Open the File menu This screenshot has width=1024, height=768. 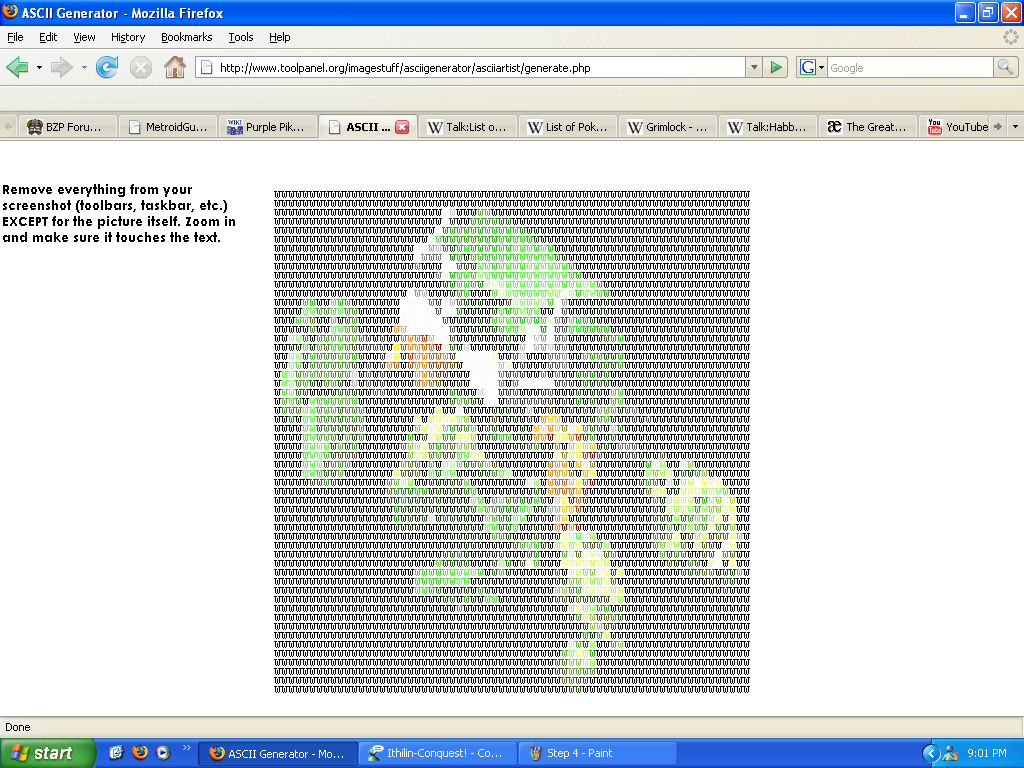click(x=15, y=37)
